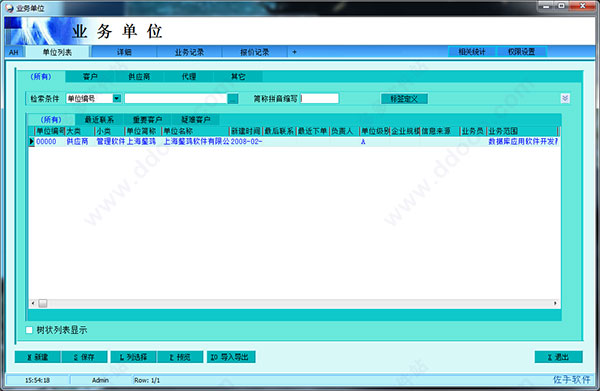Click the expand chevrons icon beside 标签定义
600x391 pixels.
coord(565,98)
